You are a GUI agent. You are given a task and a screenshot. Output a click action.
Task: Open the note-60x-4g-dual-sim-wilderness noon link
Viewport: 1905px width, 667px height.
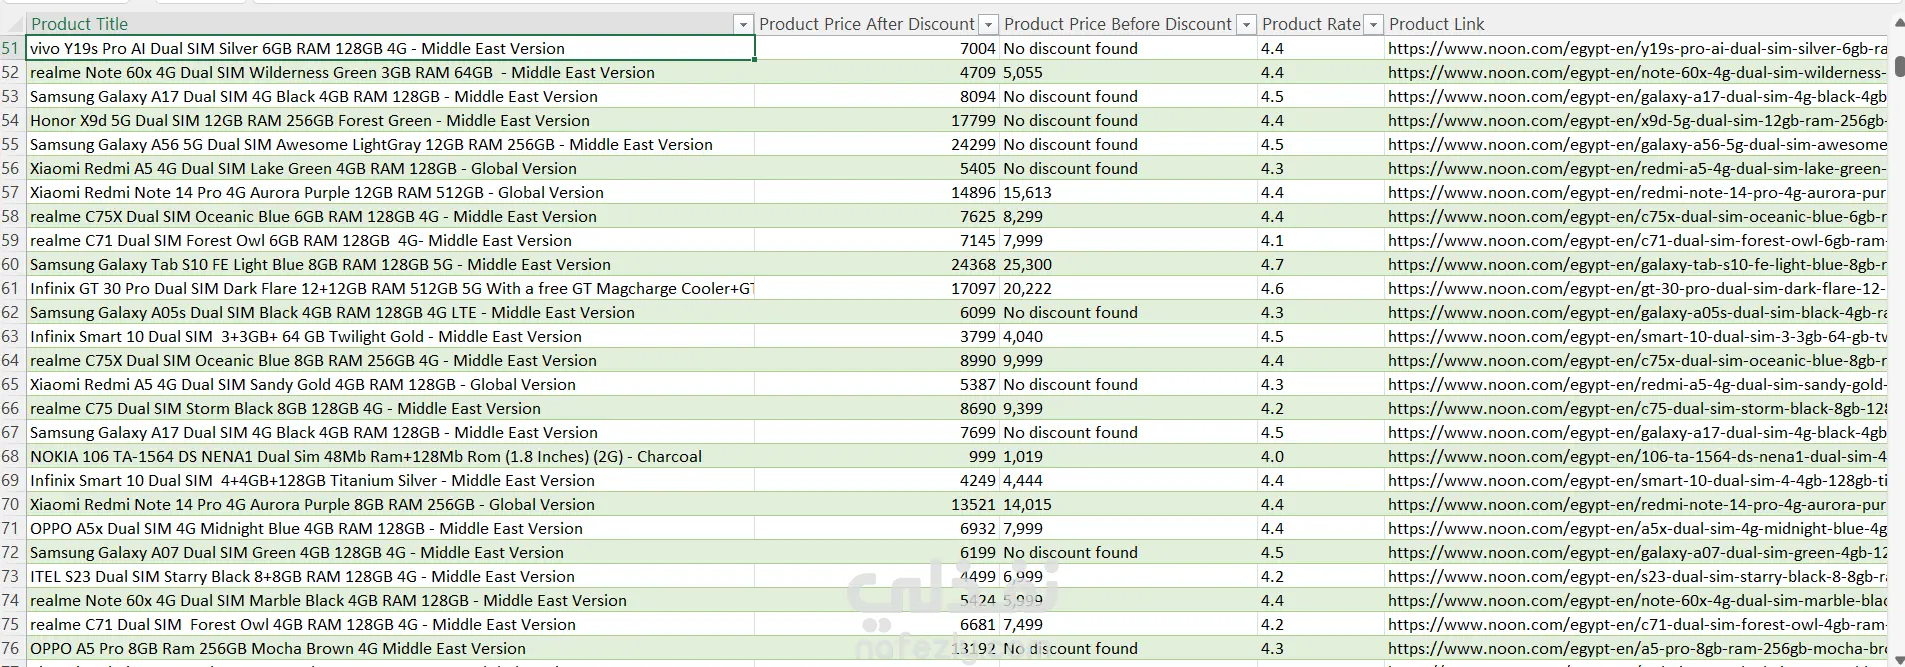click(1637, 72)
